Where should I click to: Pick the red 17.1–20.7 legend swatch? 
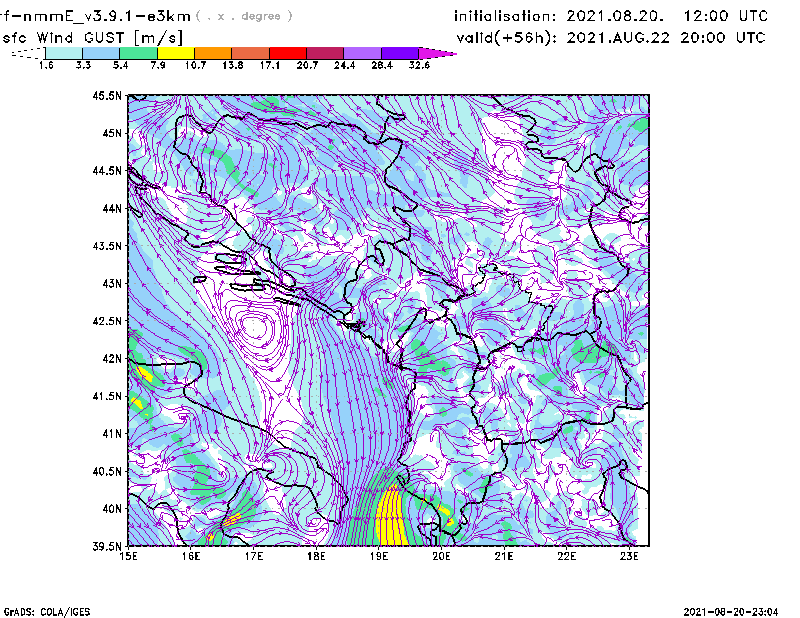coord(288,53)
